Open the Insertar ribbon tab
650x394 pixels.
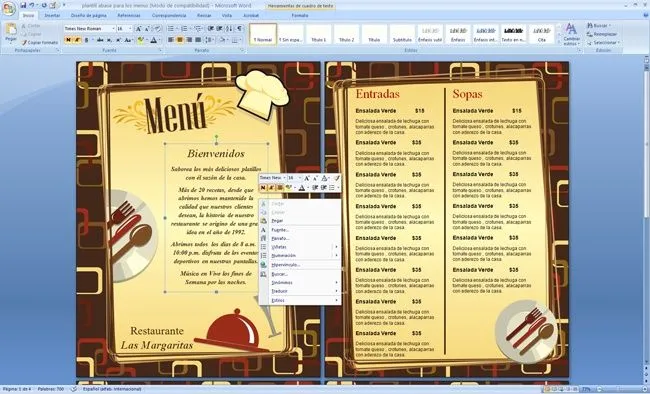tap(52, 15)
